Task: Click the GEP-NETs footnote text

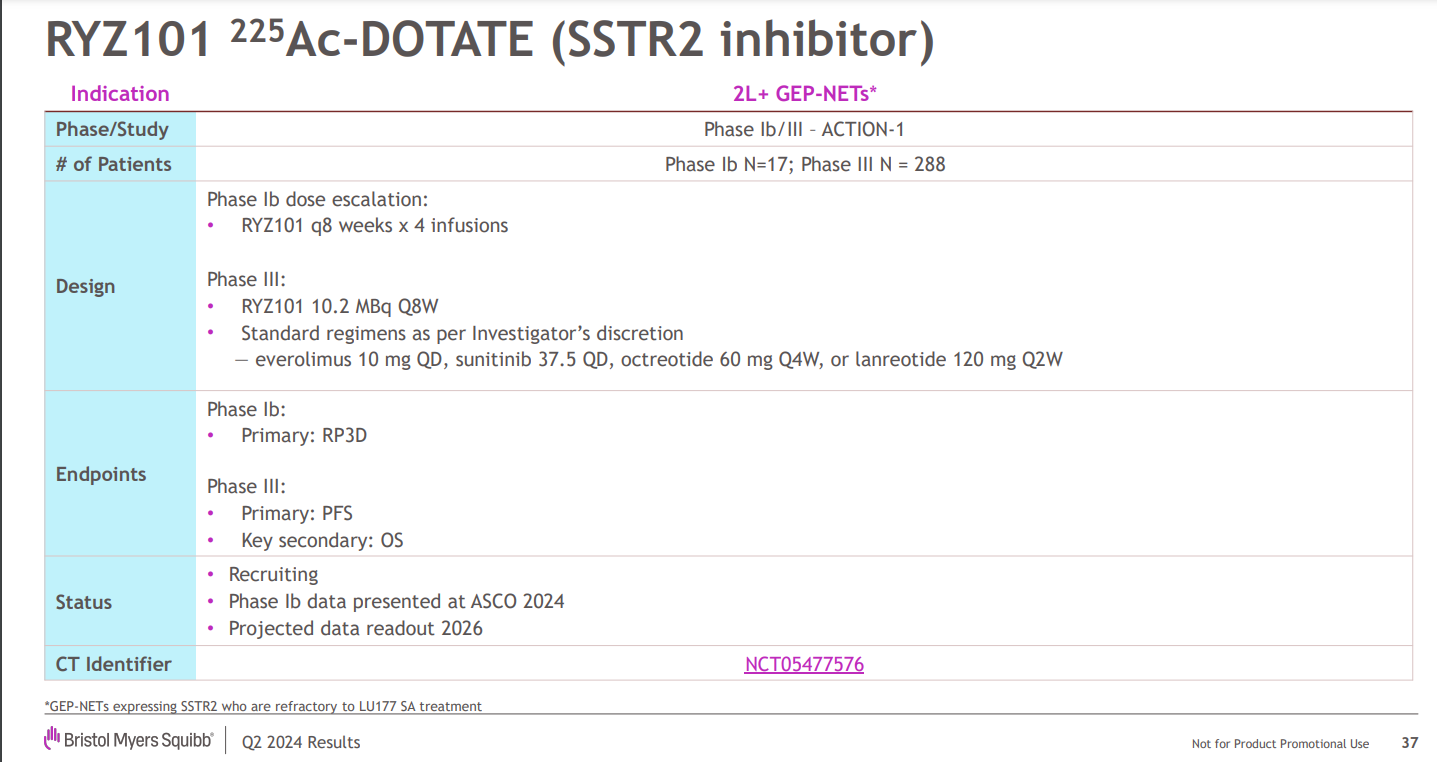Action: tap(263, 706)
